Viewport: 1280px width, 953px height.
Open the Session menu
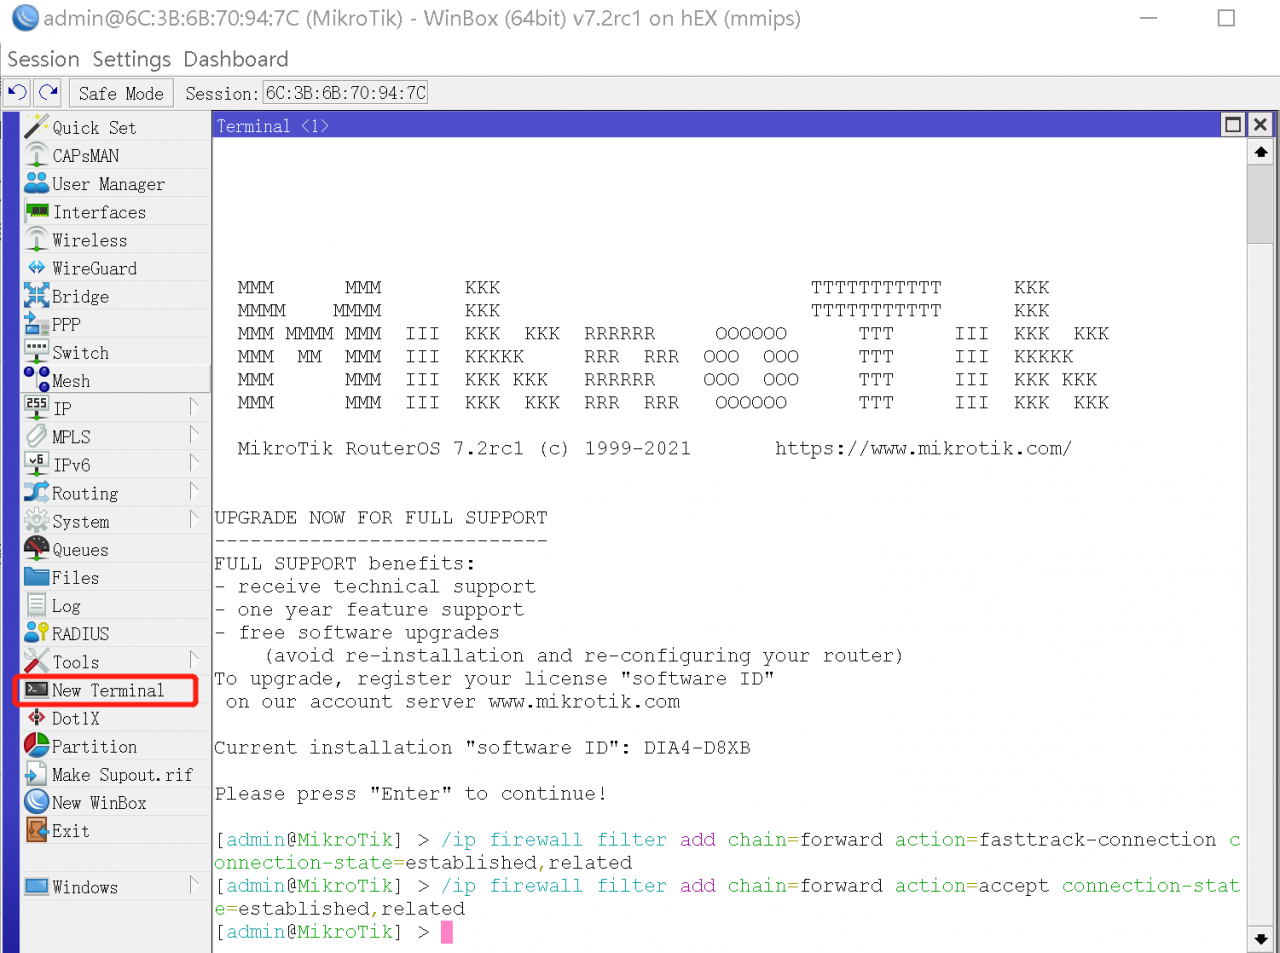(43, 59)
